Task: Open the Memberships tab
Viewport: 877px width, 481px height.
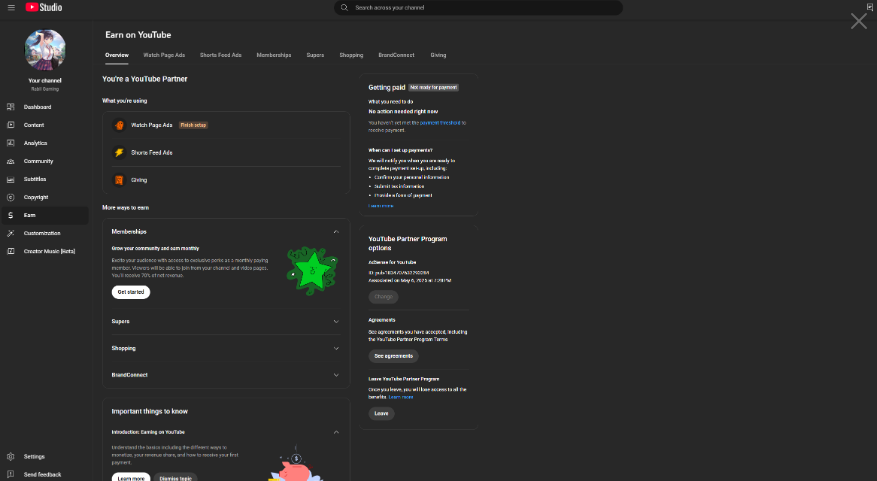Action: click(274, 55)
